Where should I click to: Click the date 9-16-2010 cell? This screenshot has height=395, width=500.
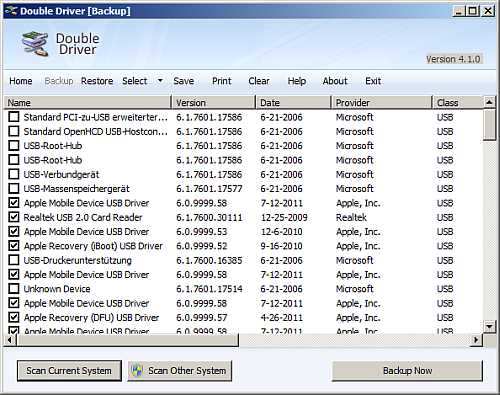point(282,246)
